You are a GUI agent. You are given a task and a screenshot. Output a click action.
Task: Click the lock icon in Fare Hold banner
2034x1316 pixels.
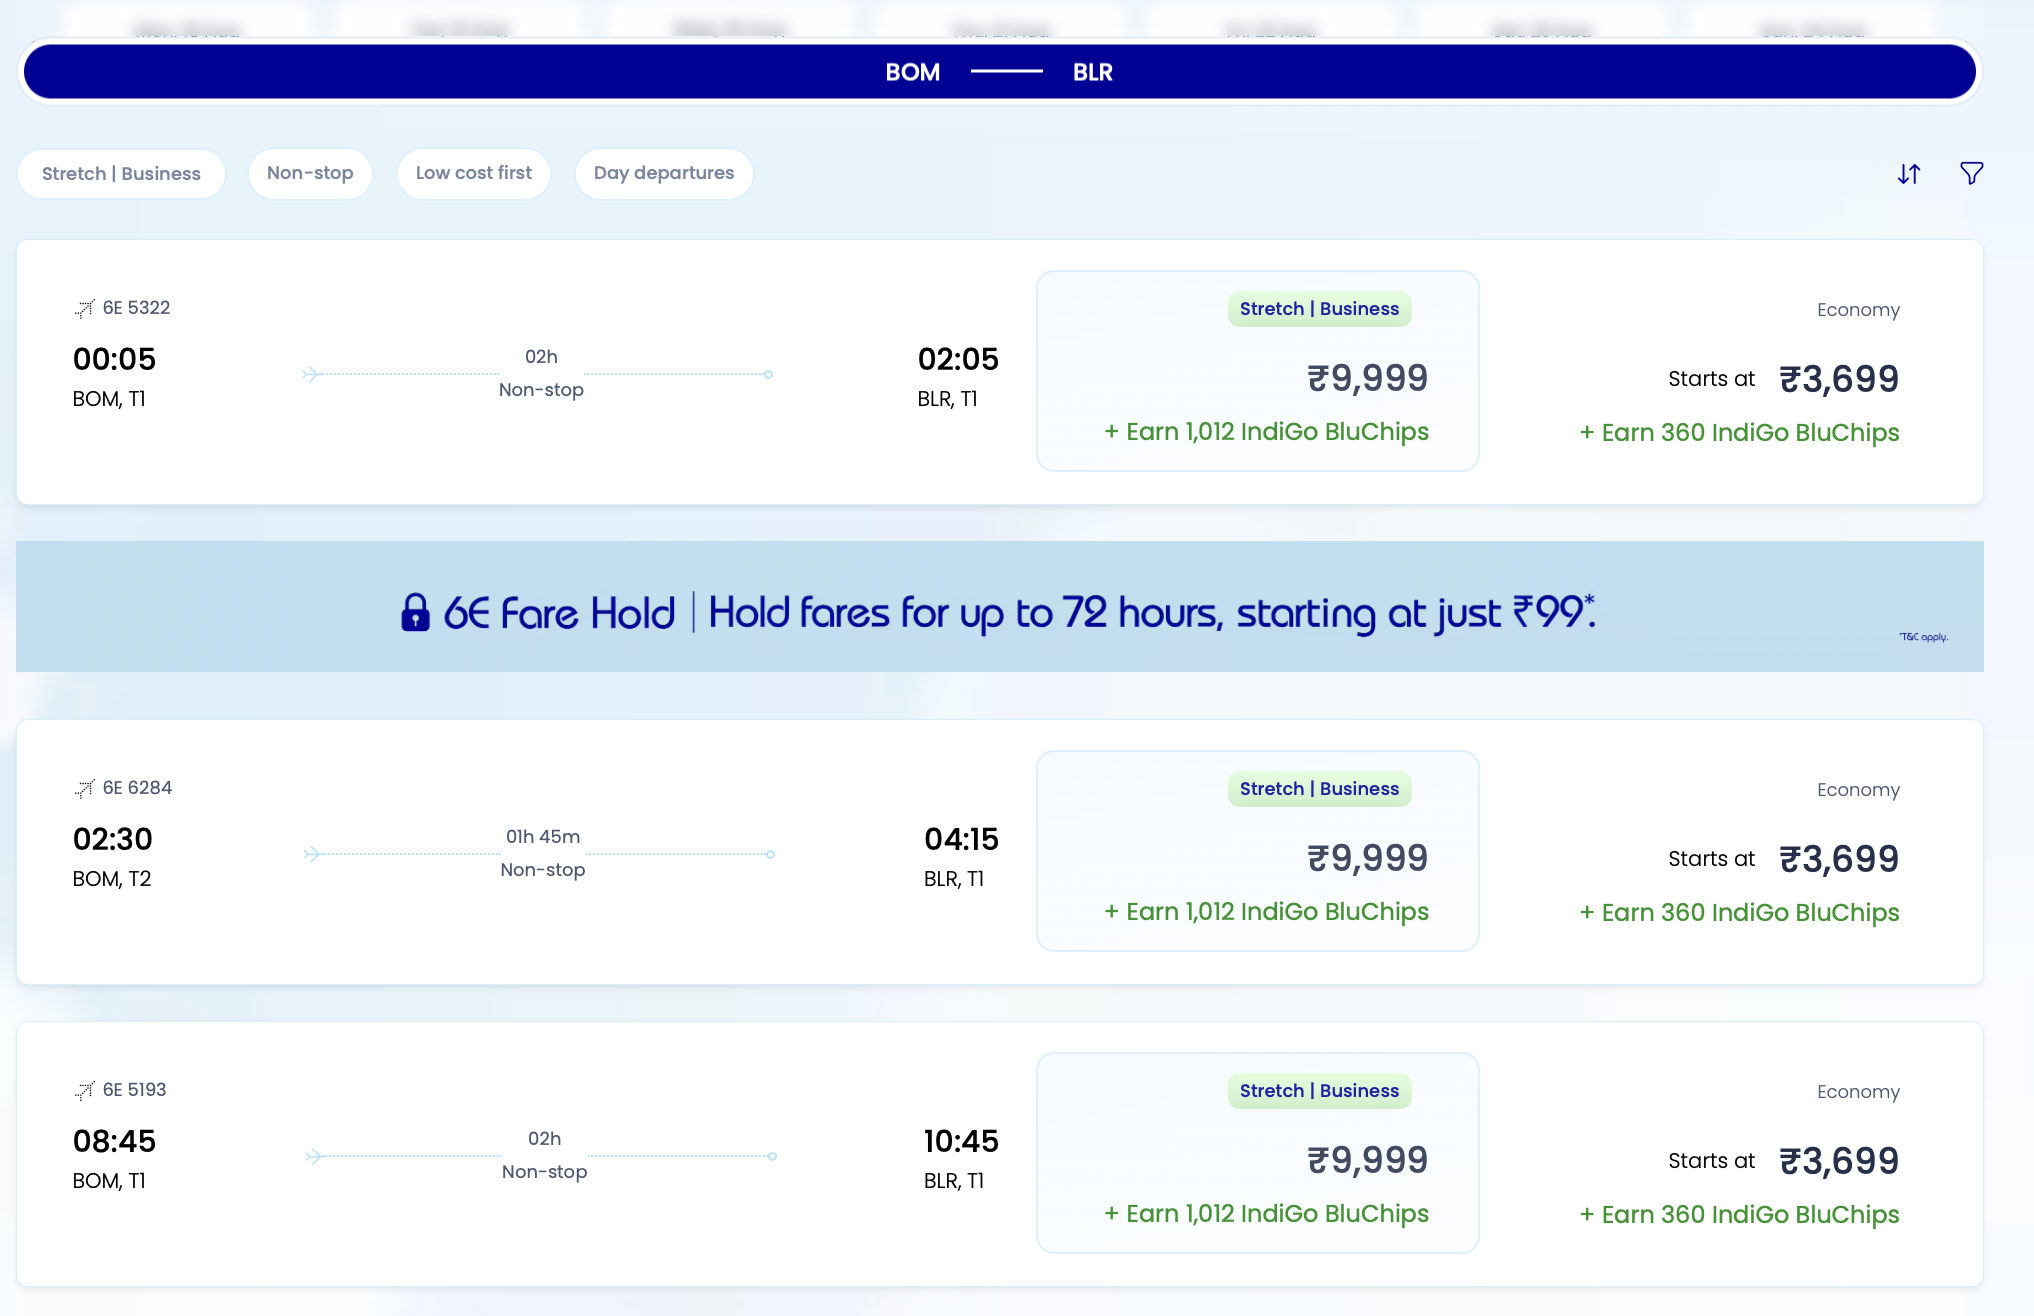[415, 612]
